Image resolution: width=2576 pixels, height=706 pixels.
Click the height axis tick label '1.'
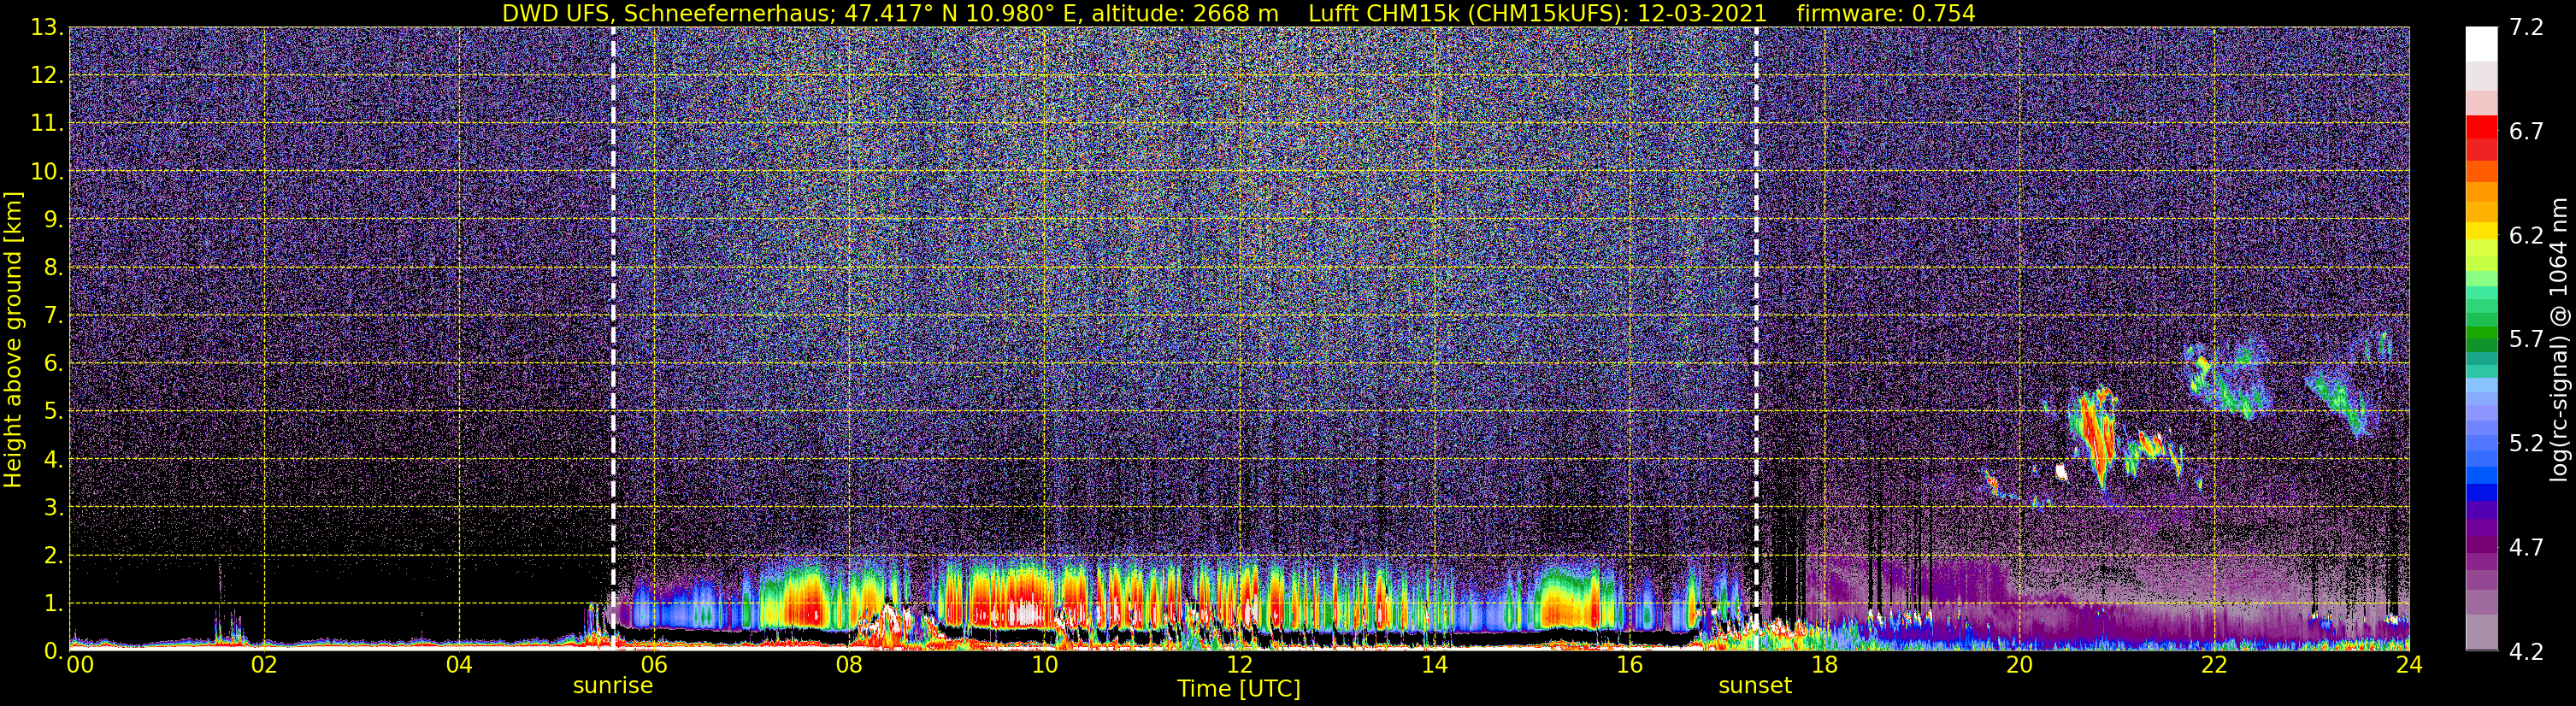tap(53, 604)
